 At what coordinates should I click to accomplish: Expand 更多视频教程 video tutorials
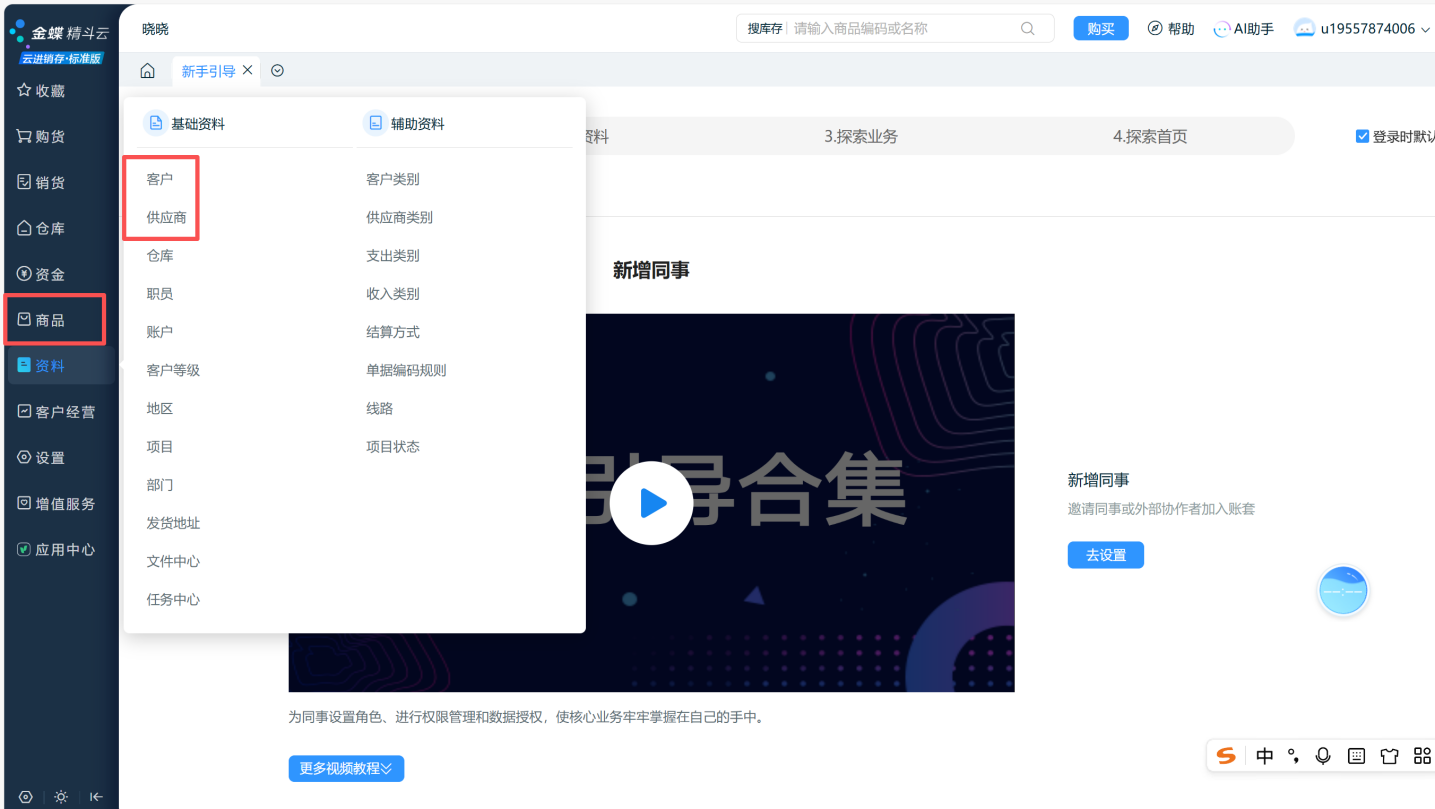346,768
